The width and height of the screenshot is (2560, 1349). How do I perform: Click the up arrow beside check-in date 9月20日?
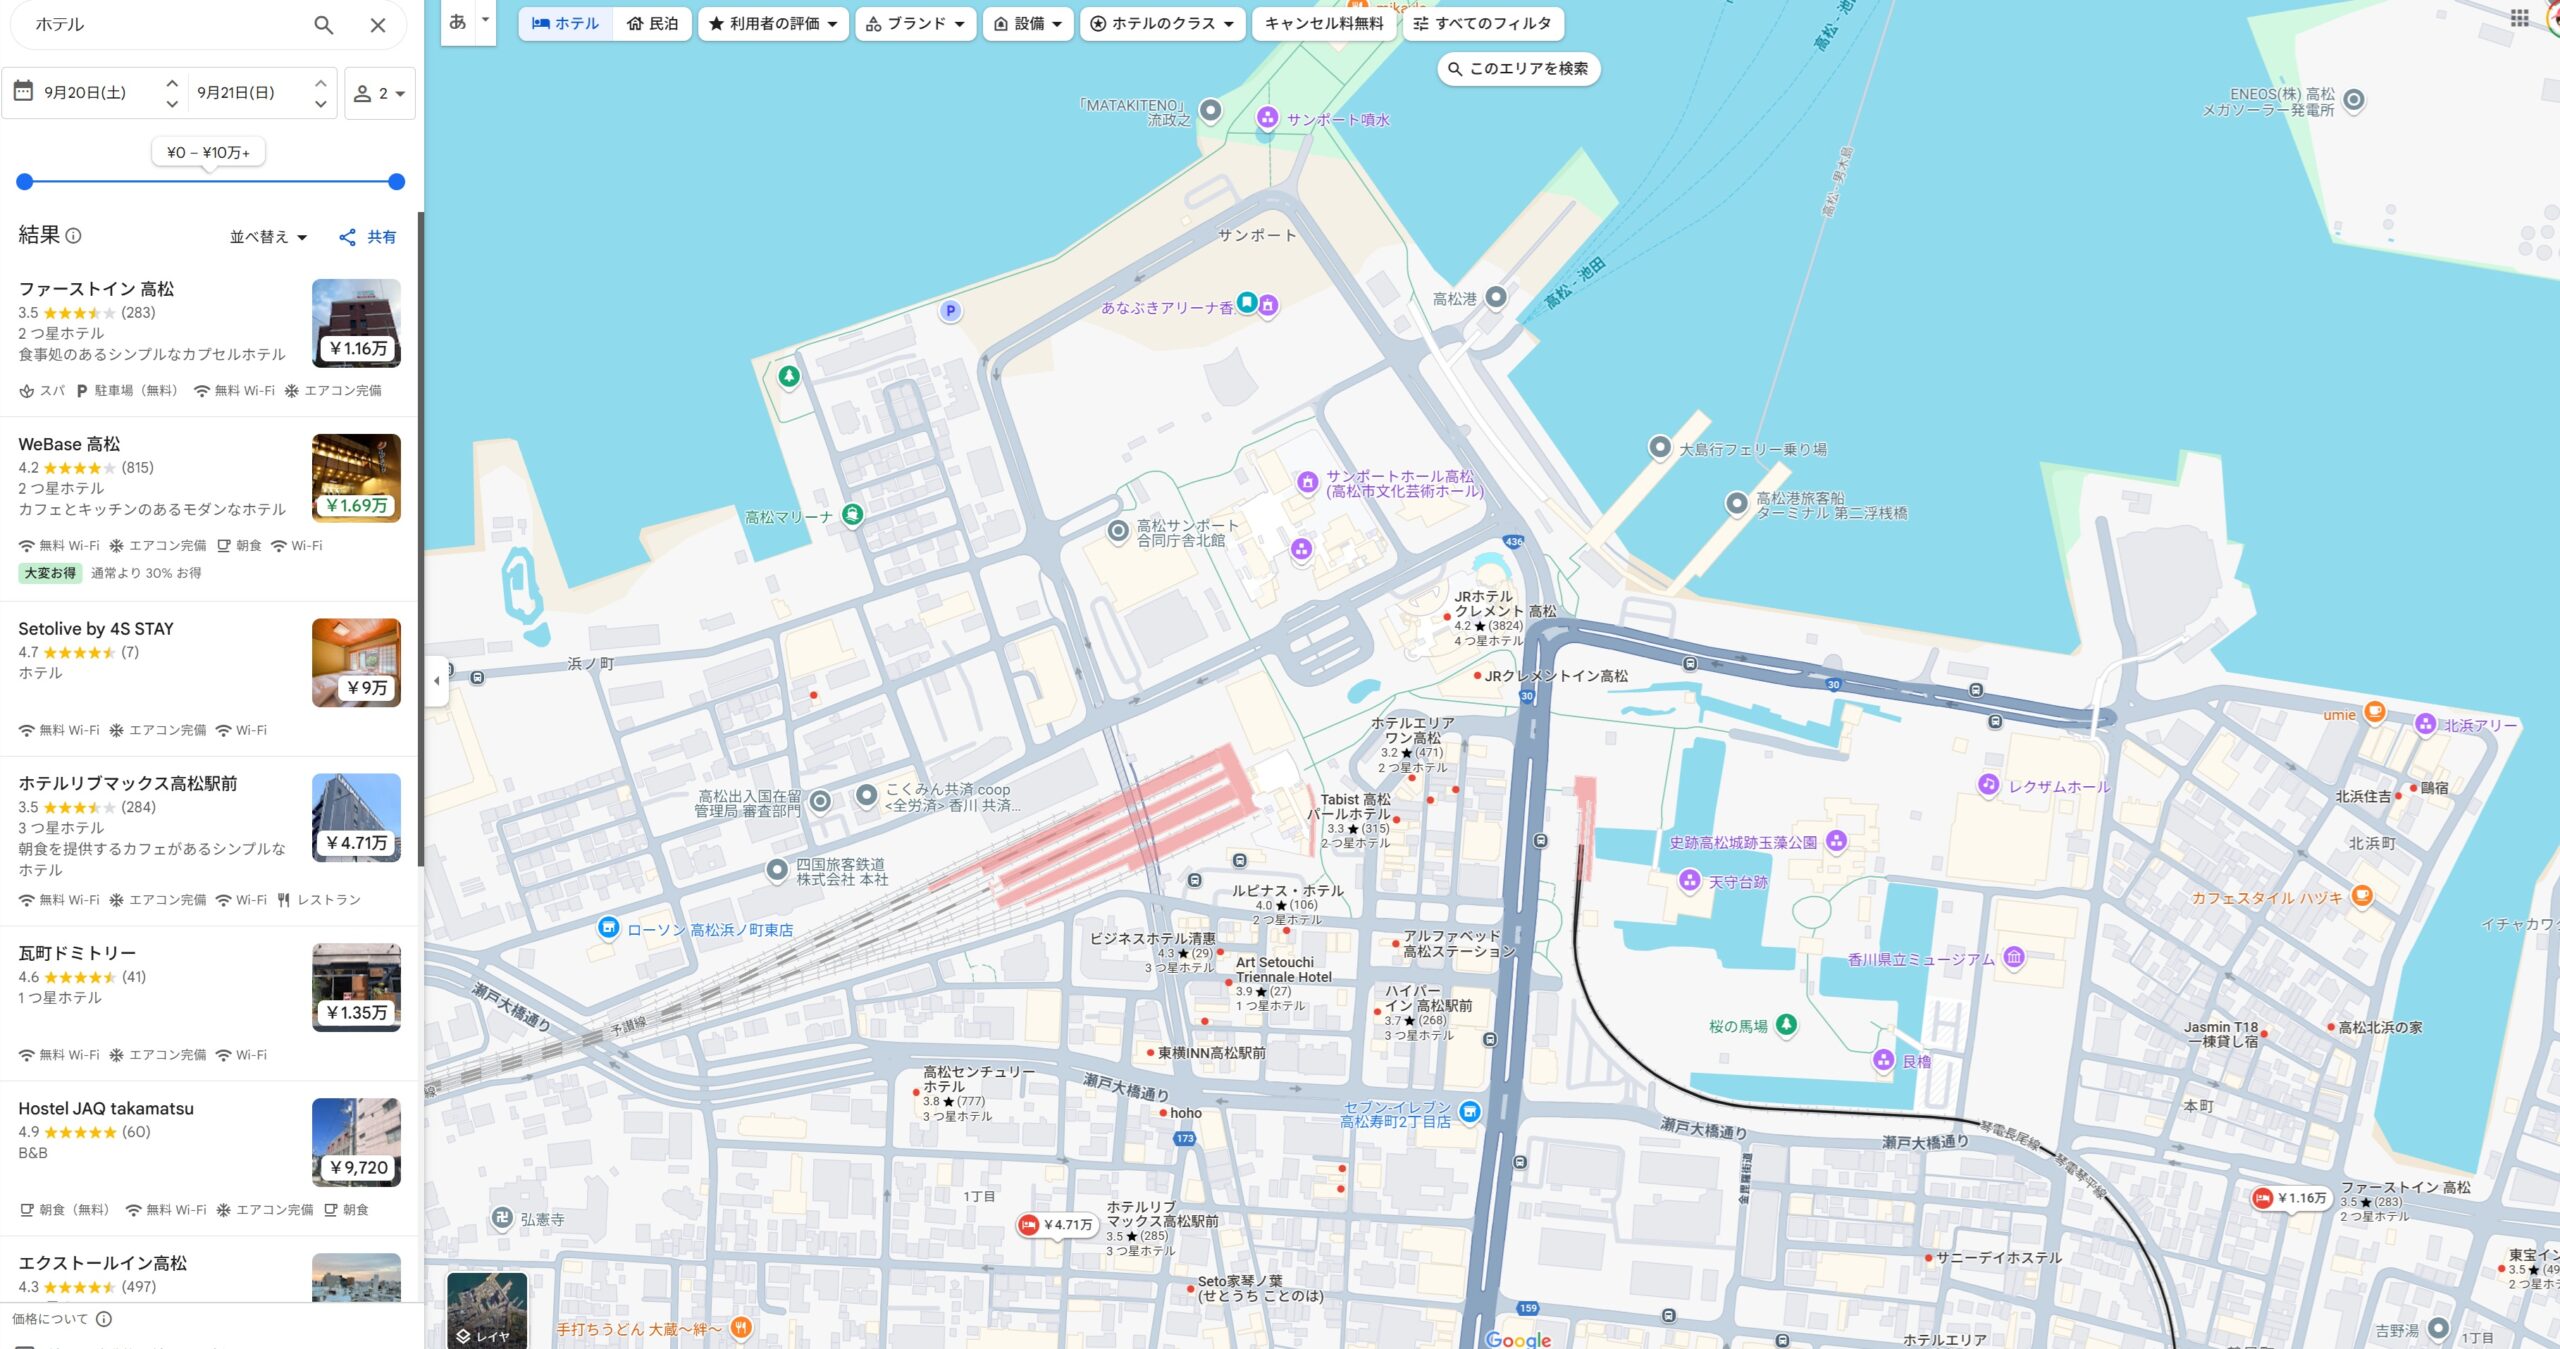click(172, 84)
